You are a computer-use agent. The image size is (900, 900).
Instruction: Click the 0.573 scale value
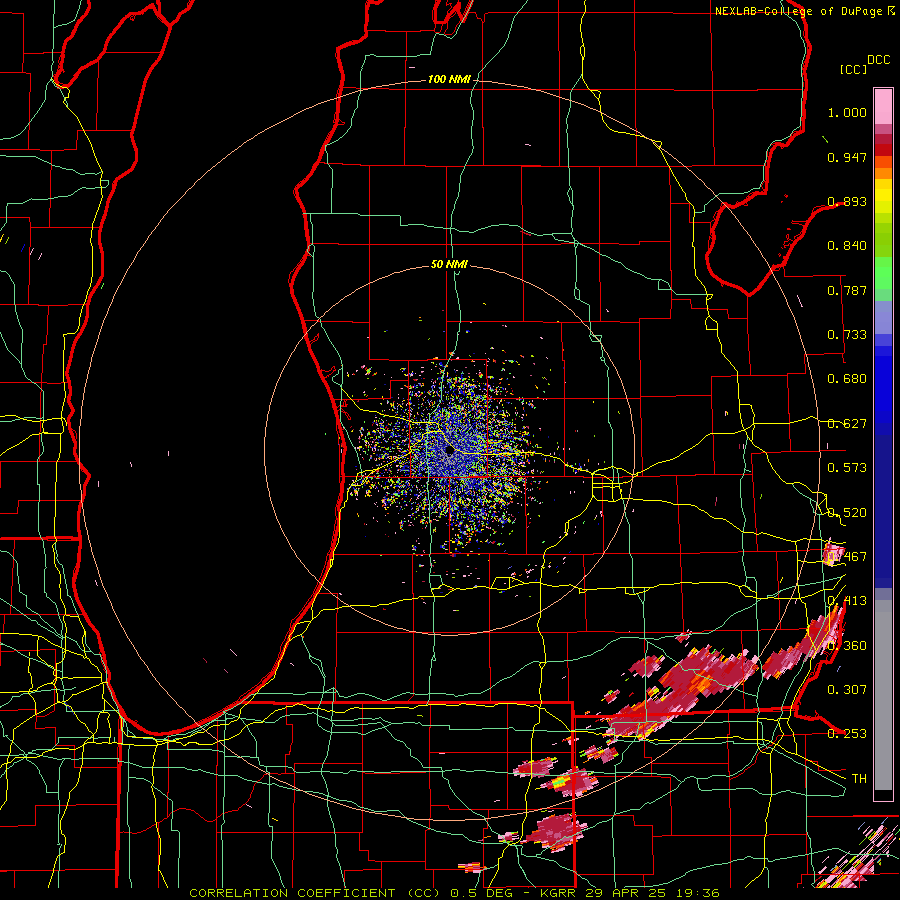pyautogui.click(x=847, y=468)
